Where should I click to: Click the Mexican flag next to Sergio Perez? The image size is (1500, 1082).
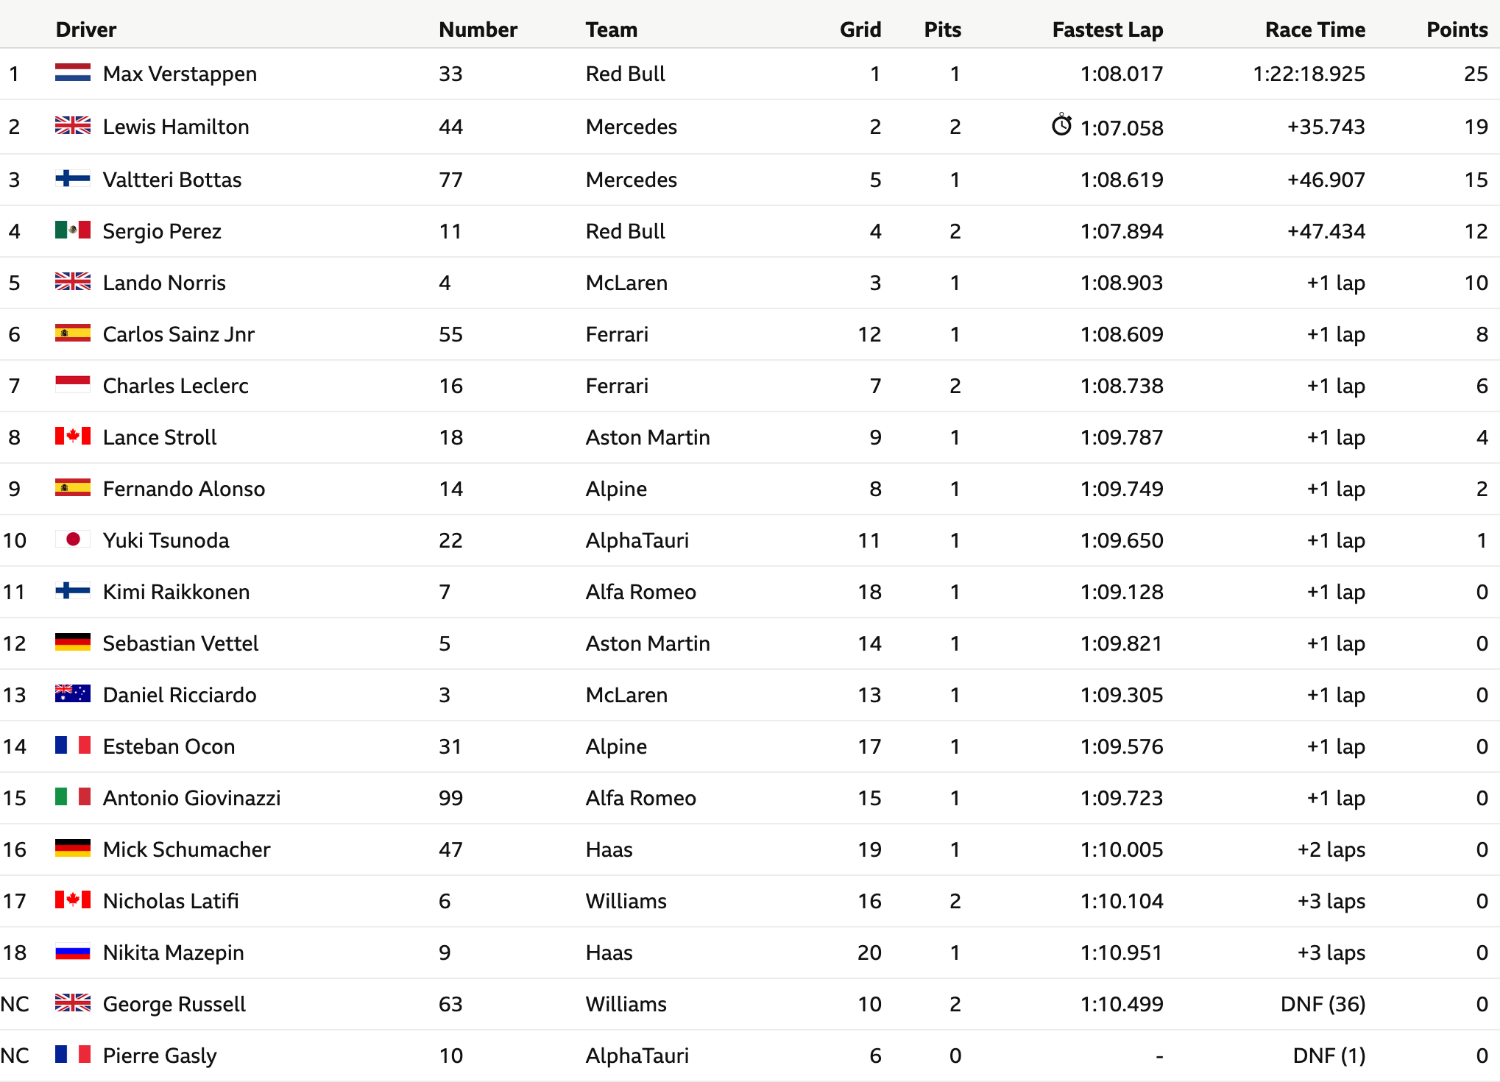point(73,230)
